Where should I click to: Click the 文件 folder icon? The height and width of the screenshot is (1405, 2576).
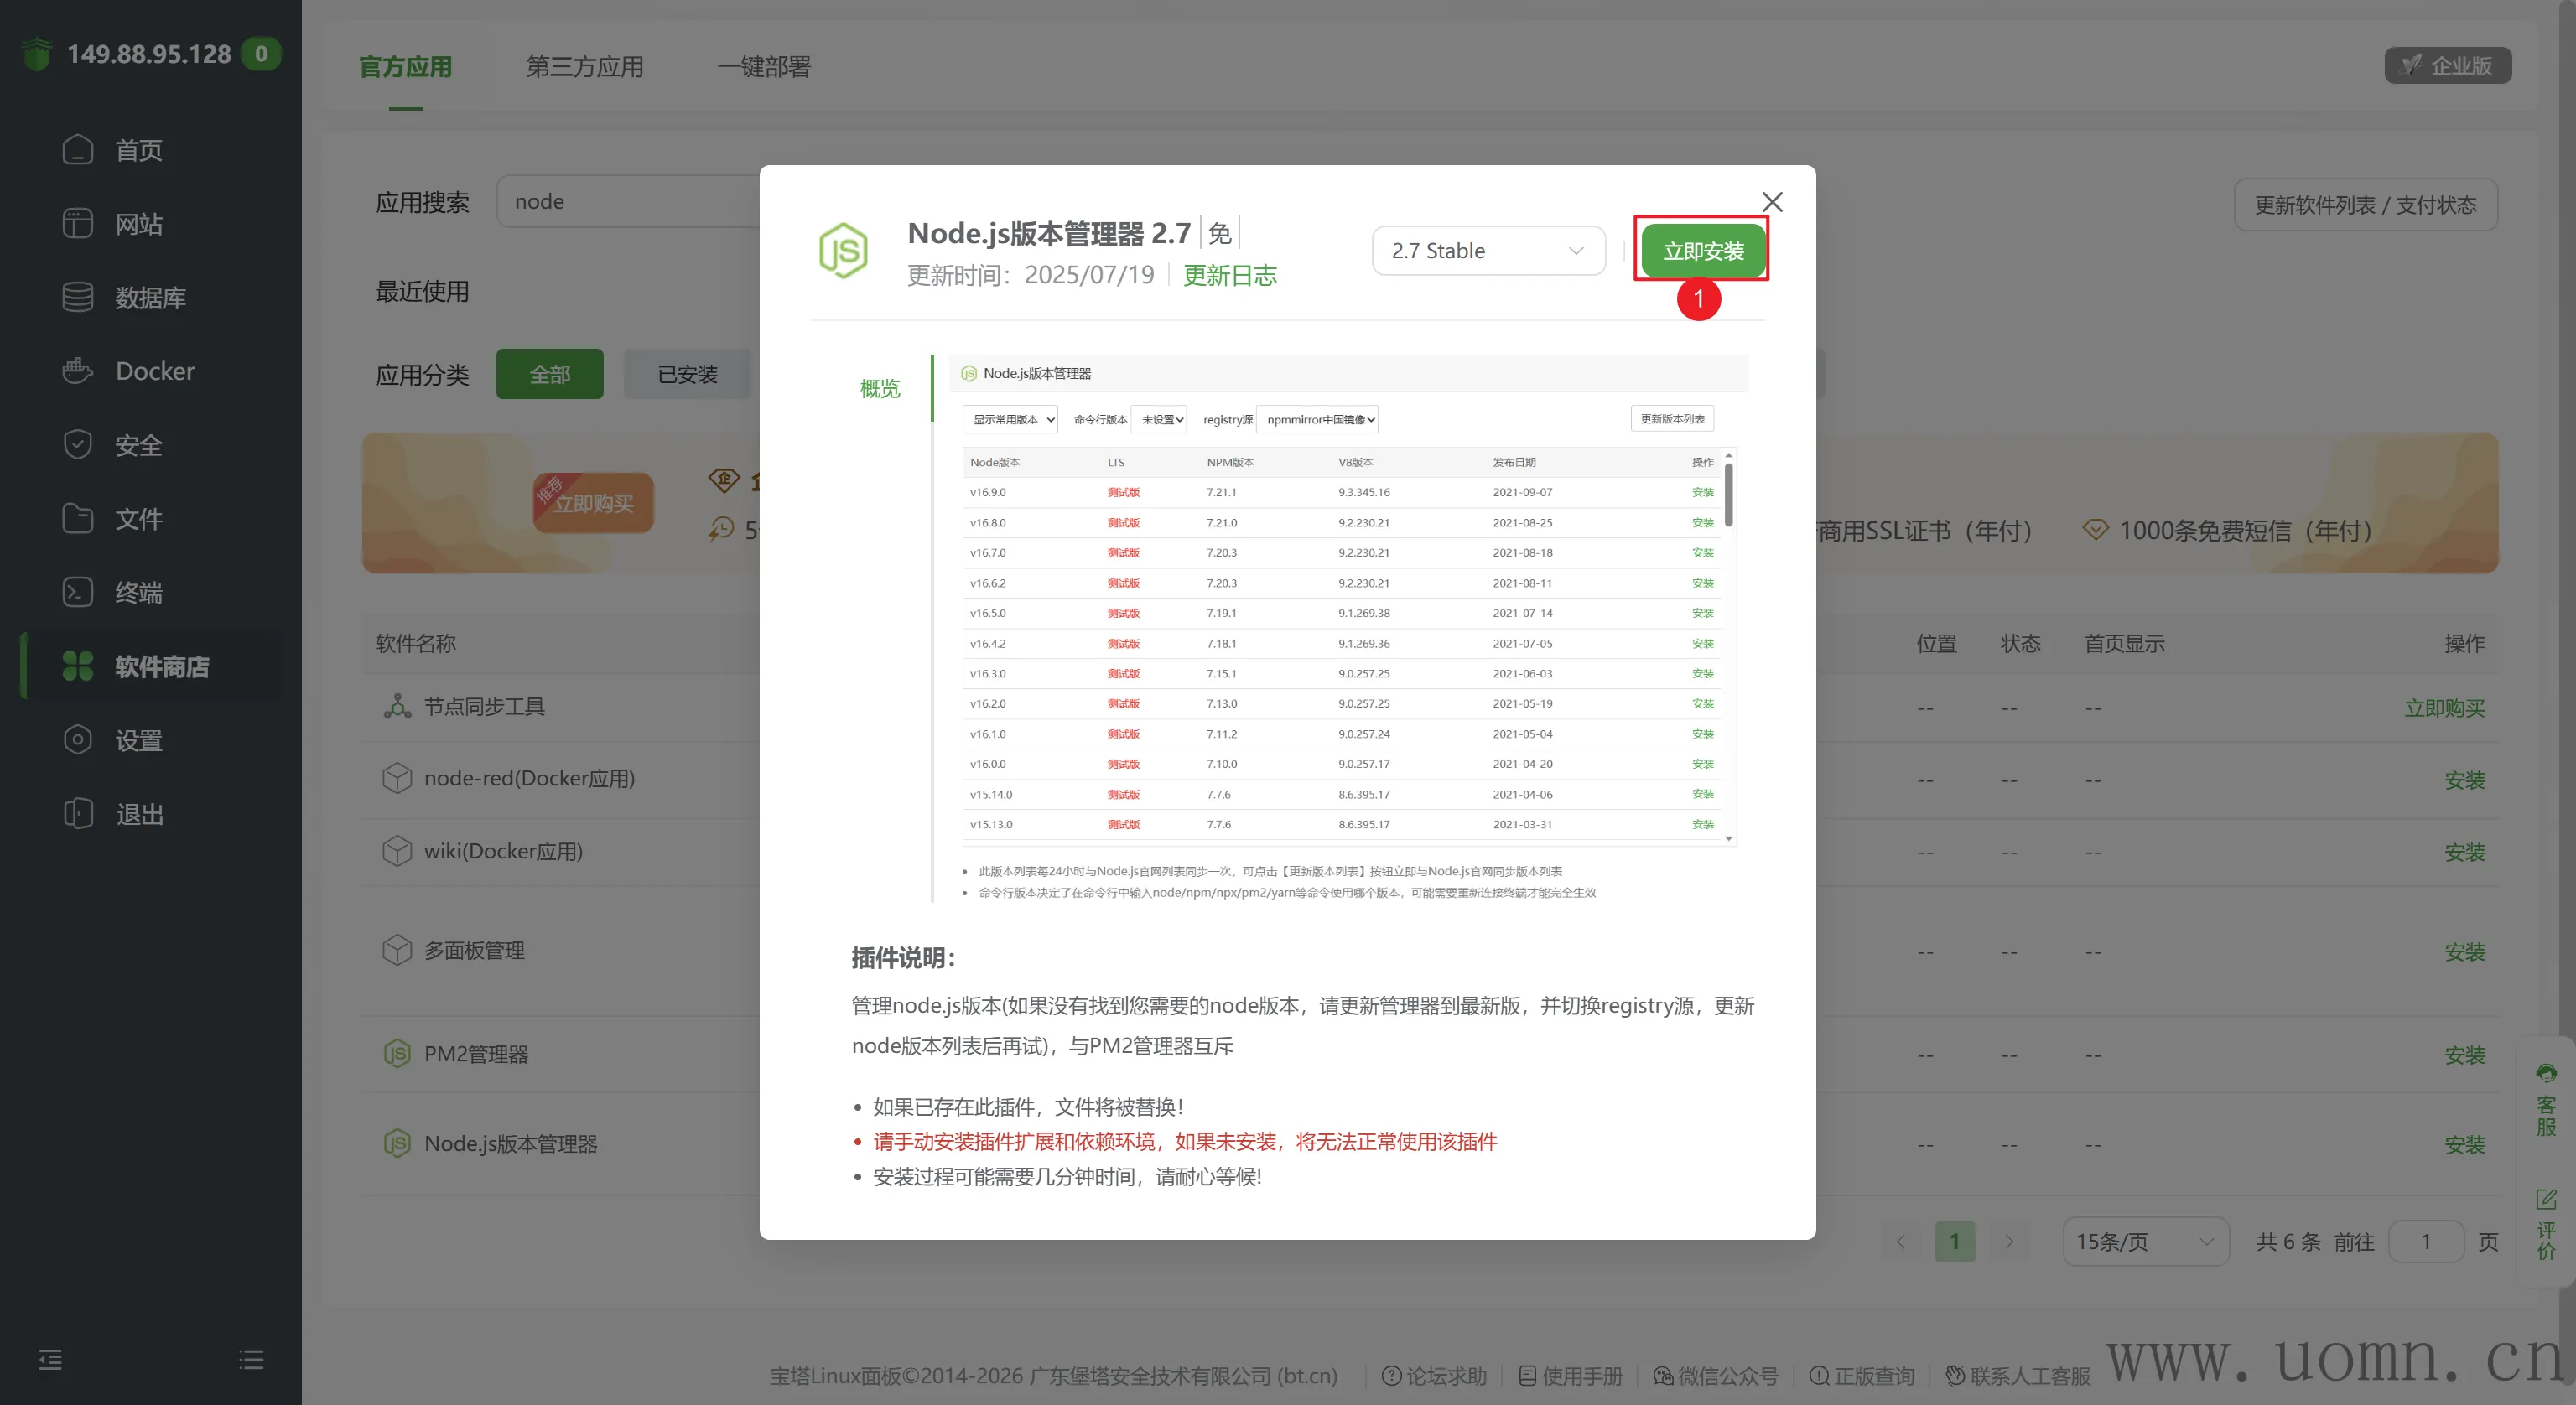click(77, 518)
